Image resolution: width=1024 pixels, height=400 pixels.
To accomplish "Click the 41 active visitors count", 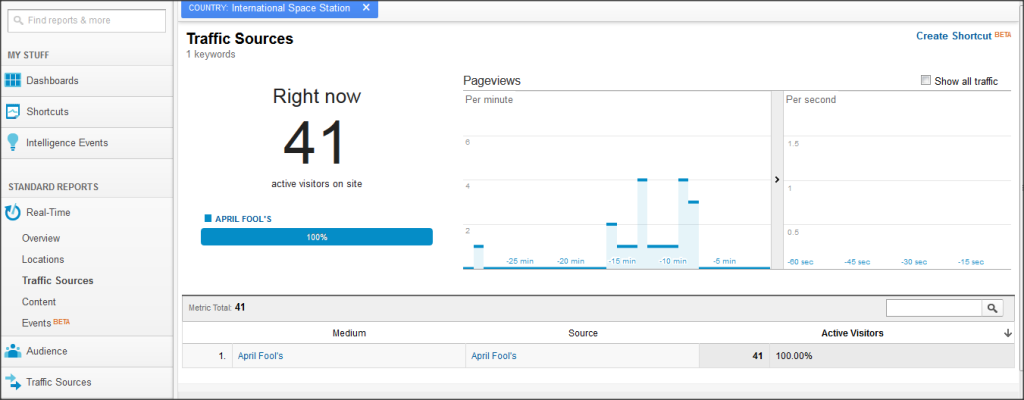I will coord(313,144).
